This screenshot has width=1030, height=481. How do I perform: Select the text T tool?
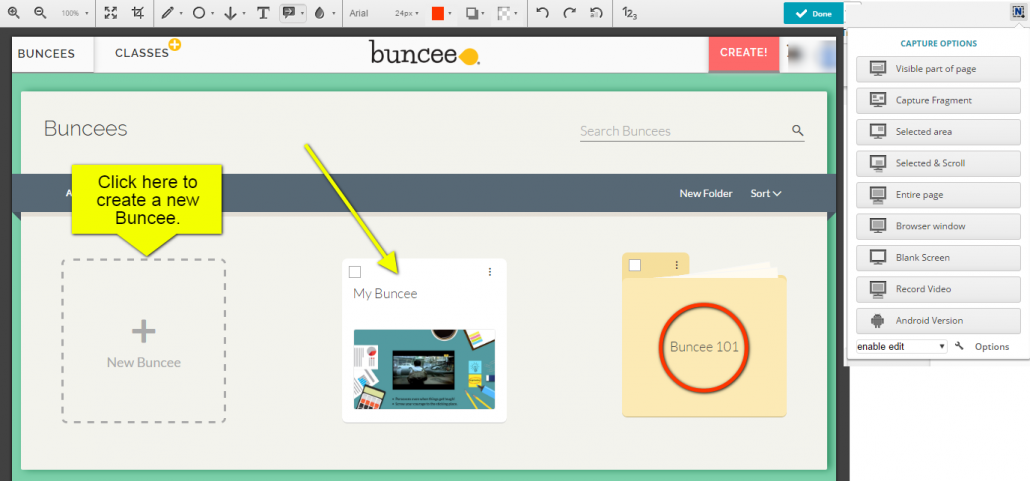pyautogui.click(x=263, y=13)
